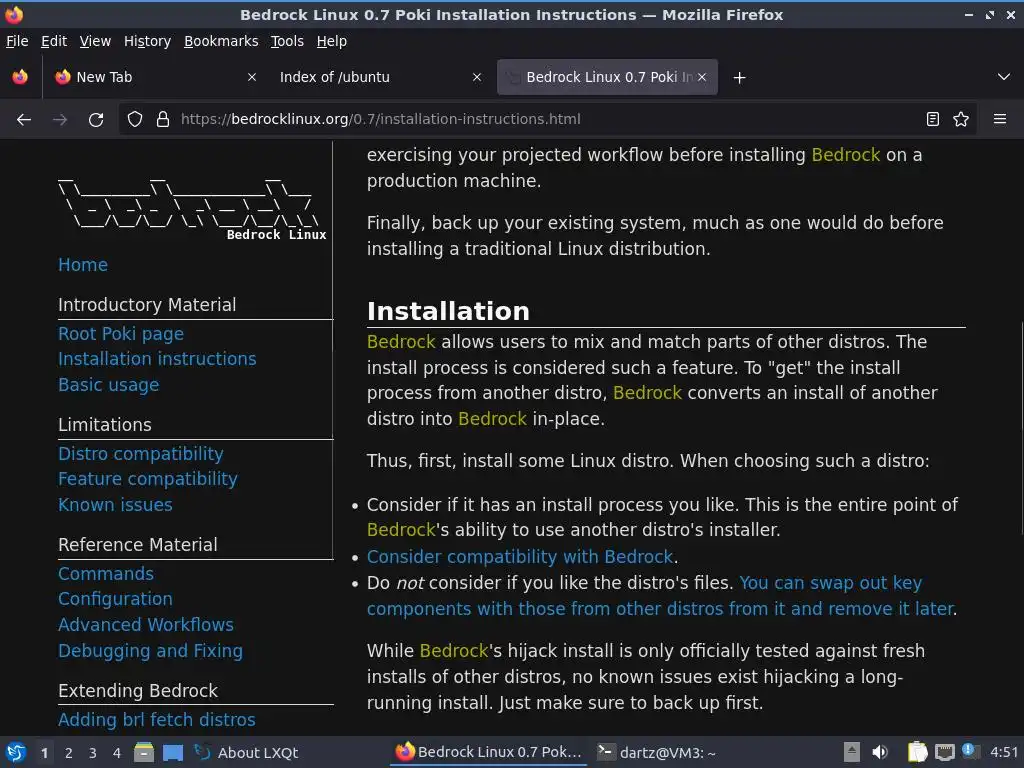Click the Bedrock Linux ASCII logo
The height and width of the screenshot is (768, 1024).
[x=192, y=208]
